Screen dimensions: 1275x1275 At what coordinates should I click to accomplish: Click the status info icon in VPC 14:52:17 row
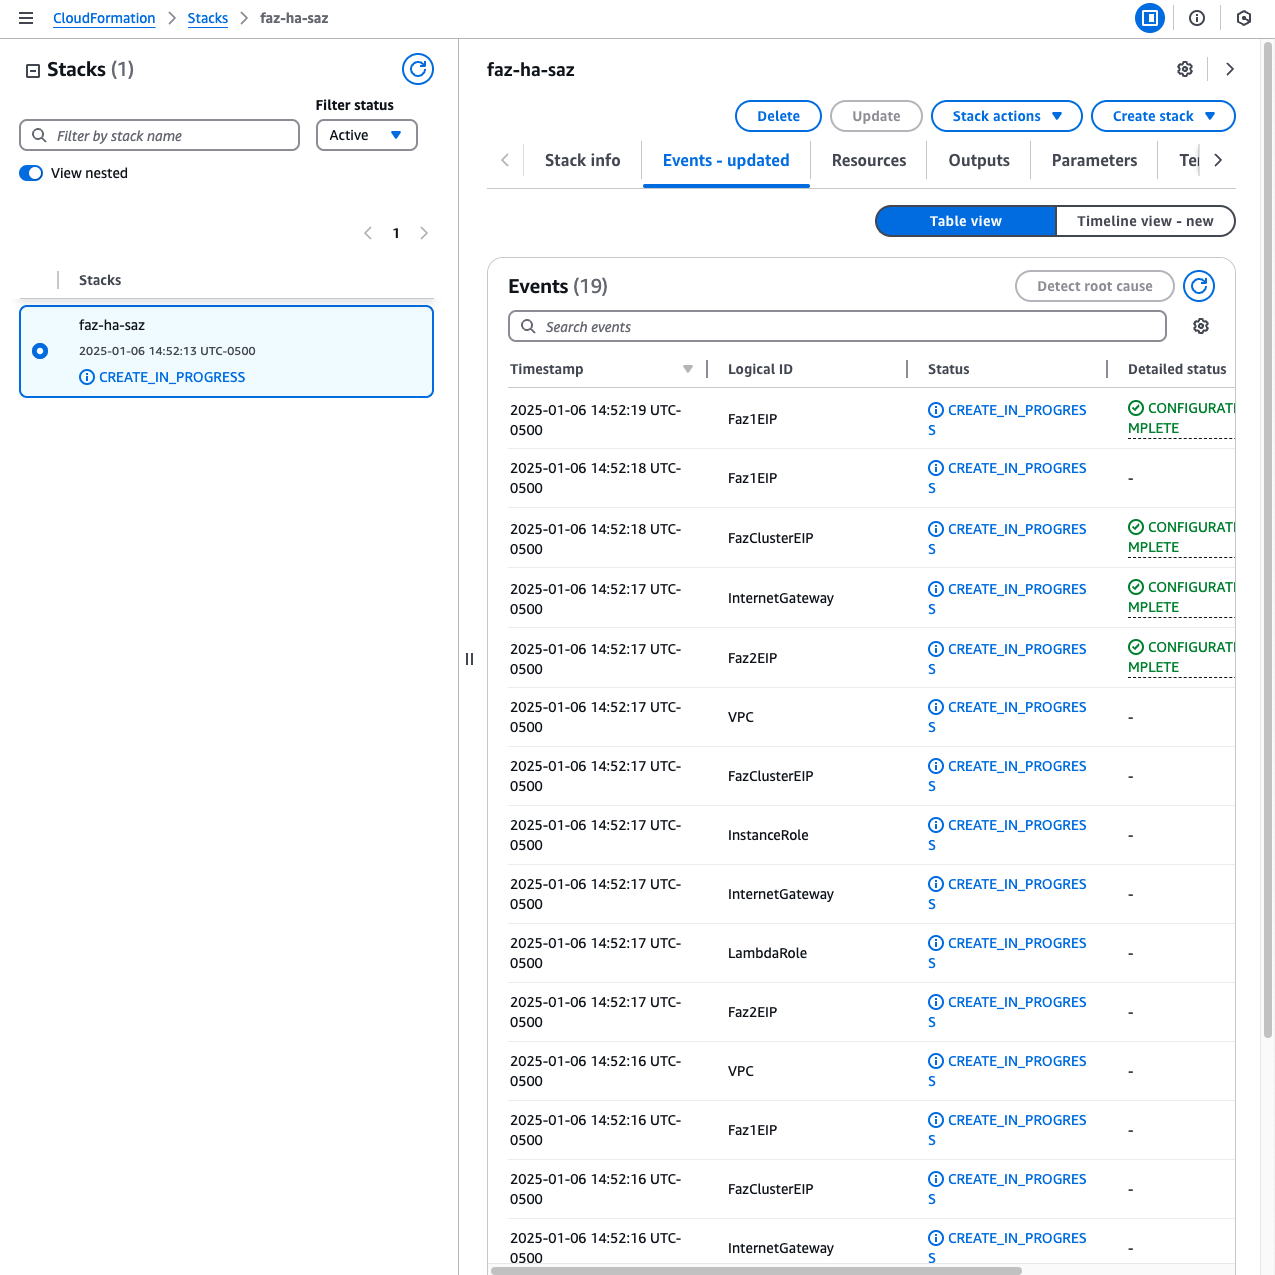(x=936, y=707)
